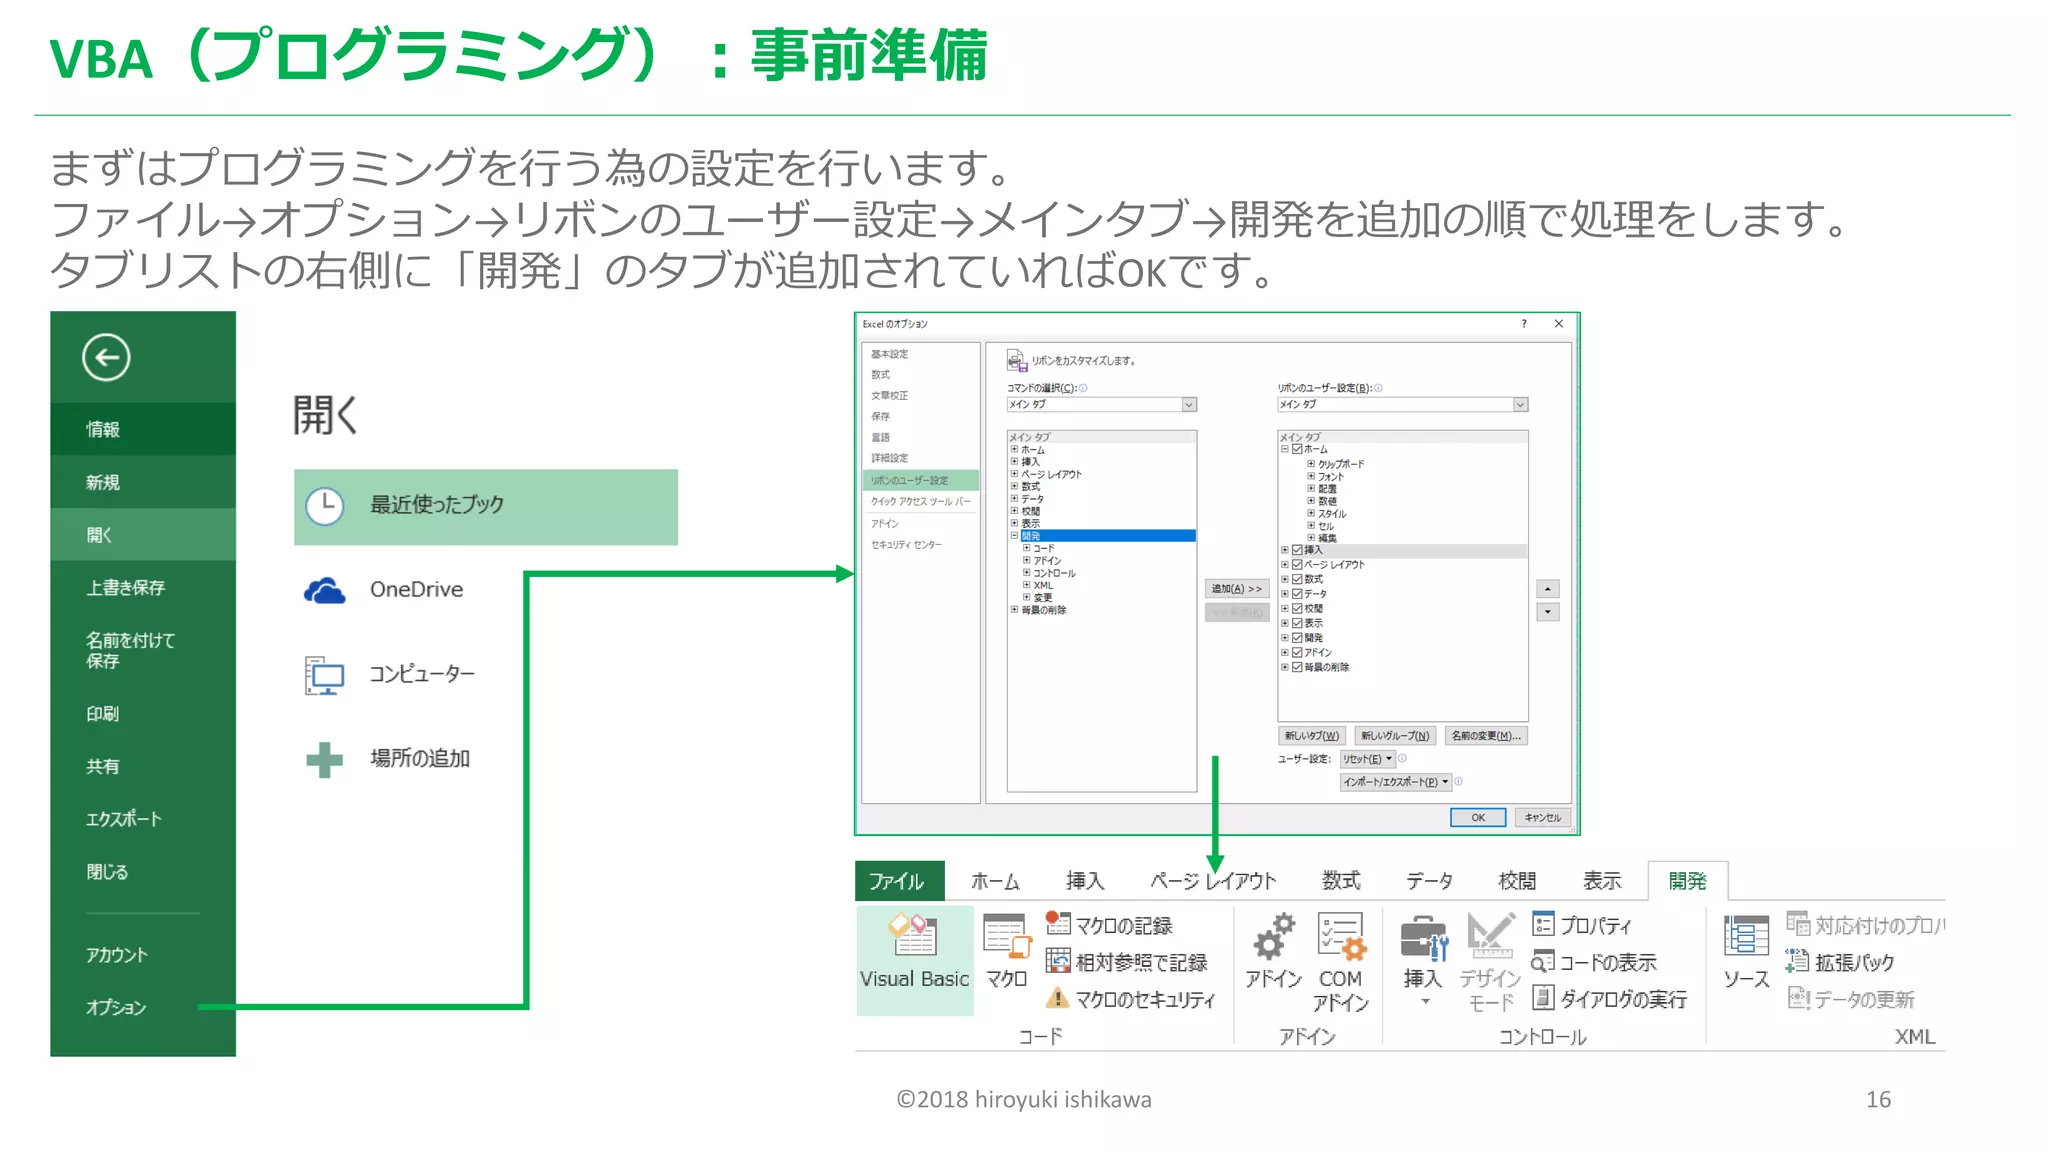
Task: Switch to the ファイル ribbon tab
Action: click(898, 881)
